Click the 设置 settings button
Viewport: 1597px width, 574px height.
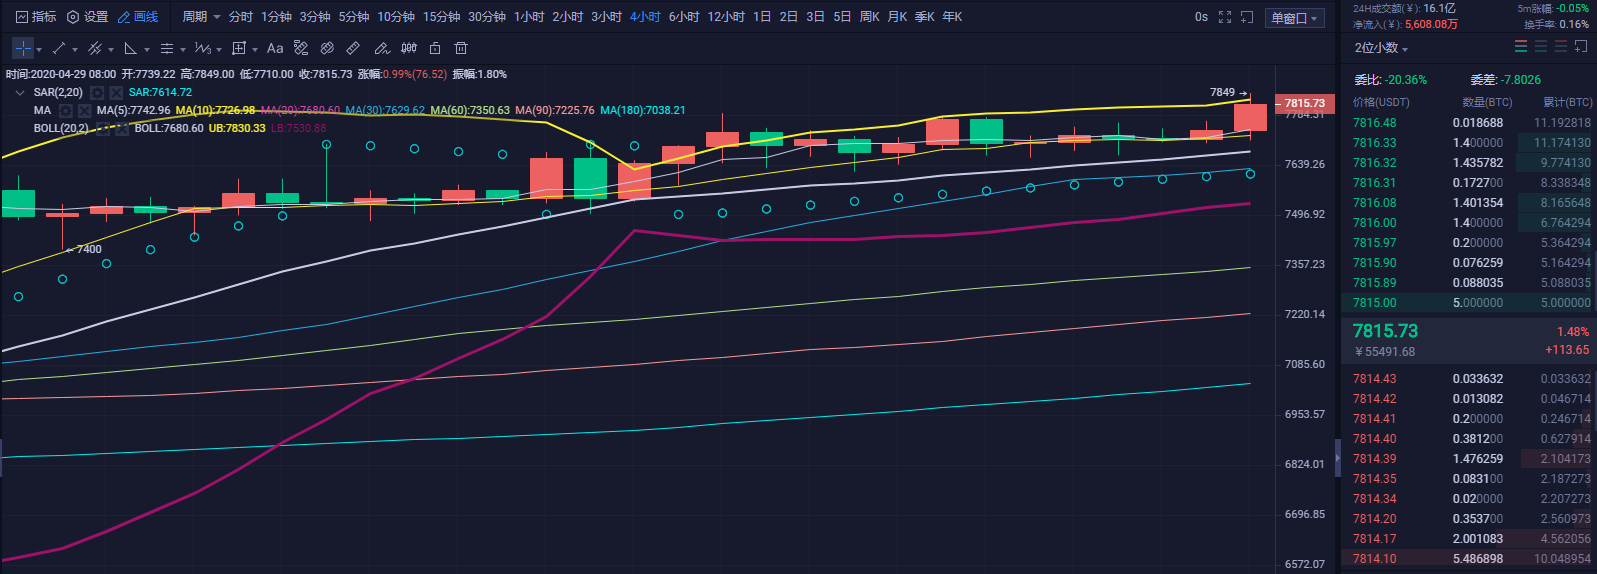[88, 17]
